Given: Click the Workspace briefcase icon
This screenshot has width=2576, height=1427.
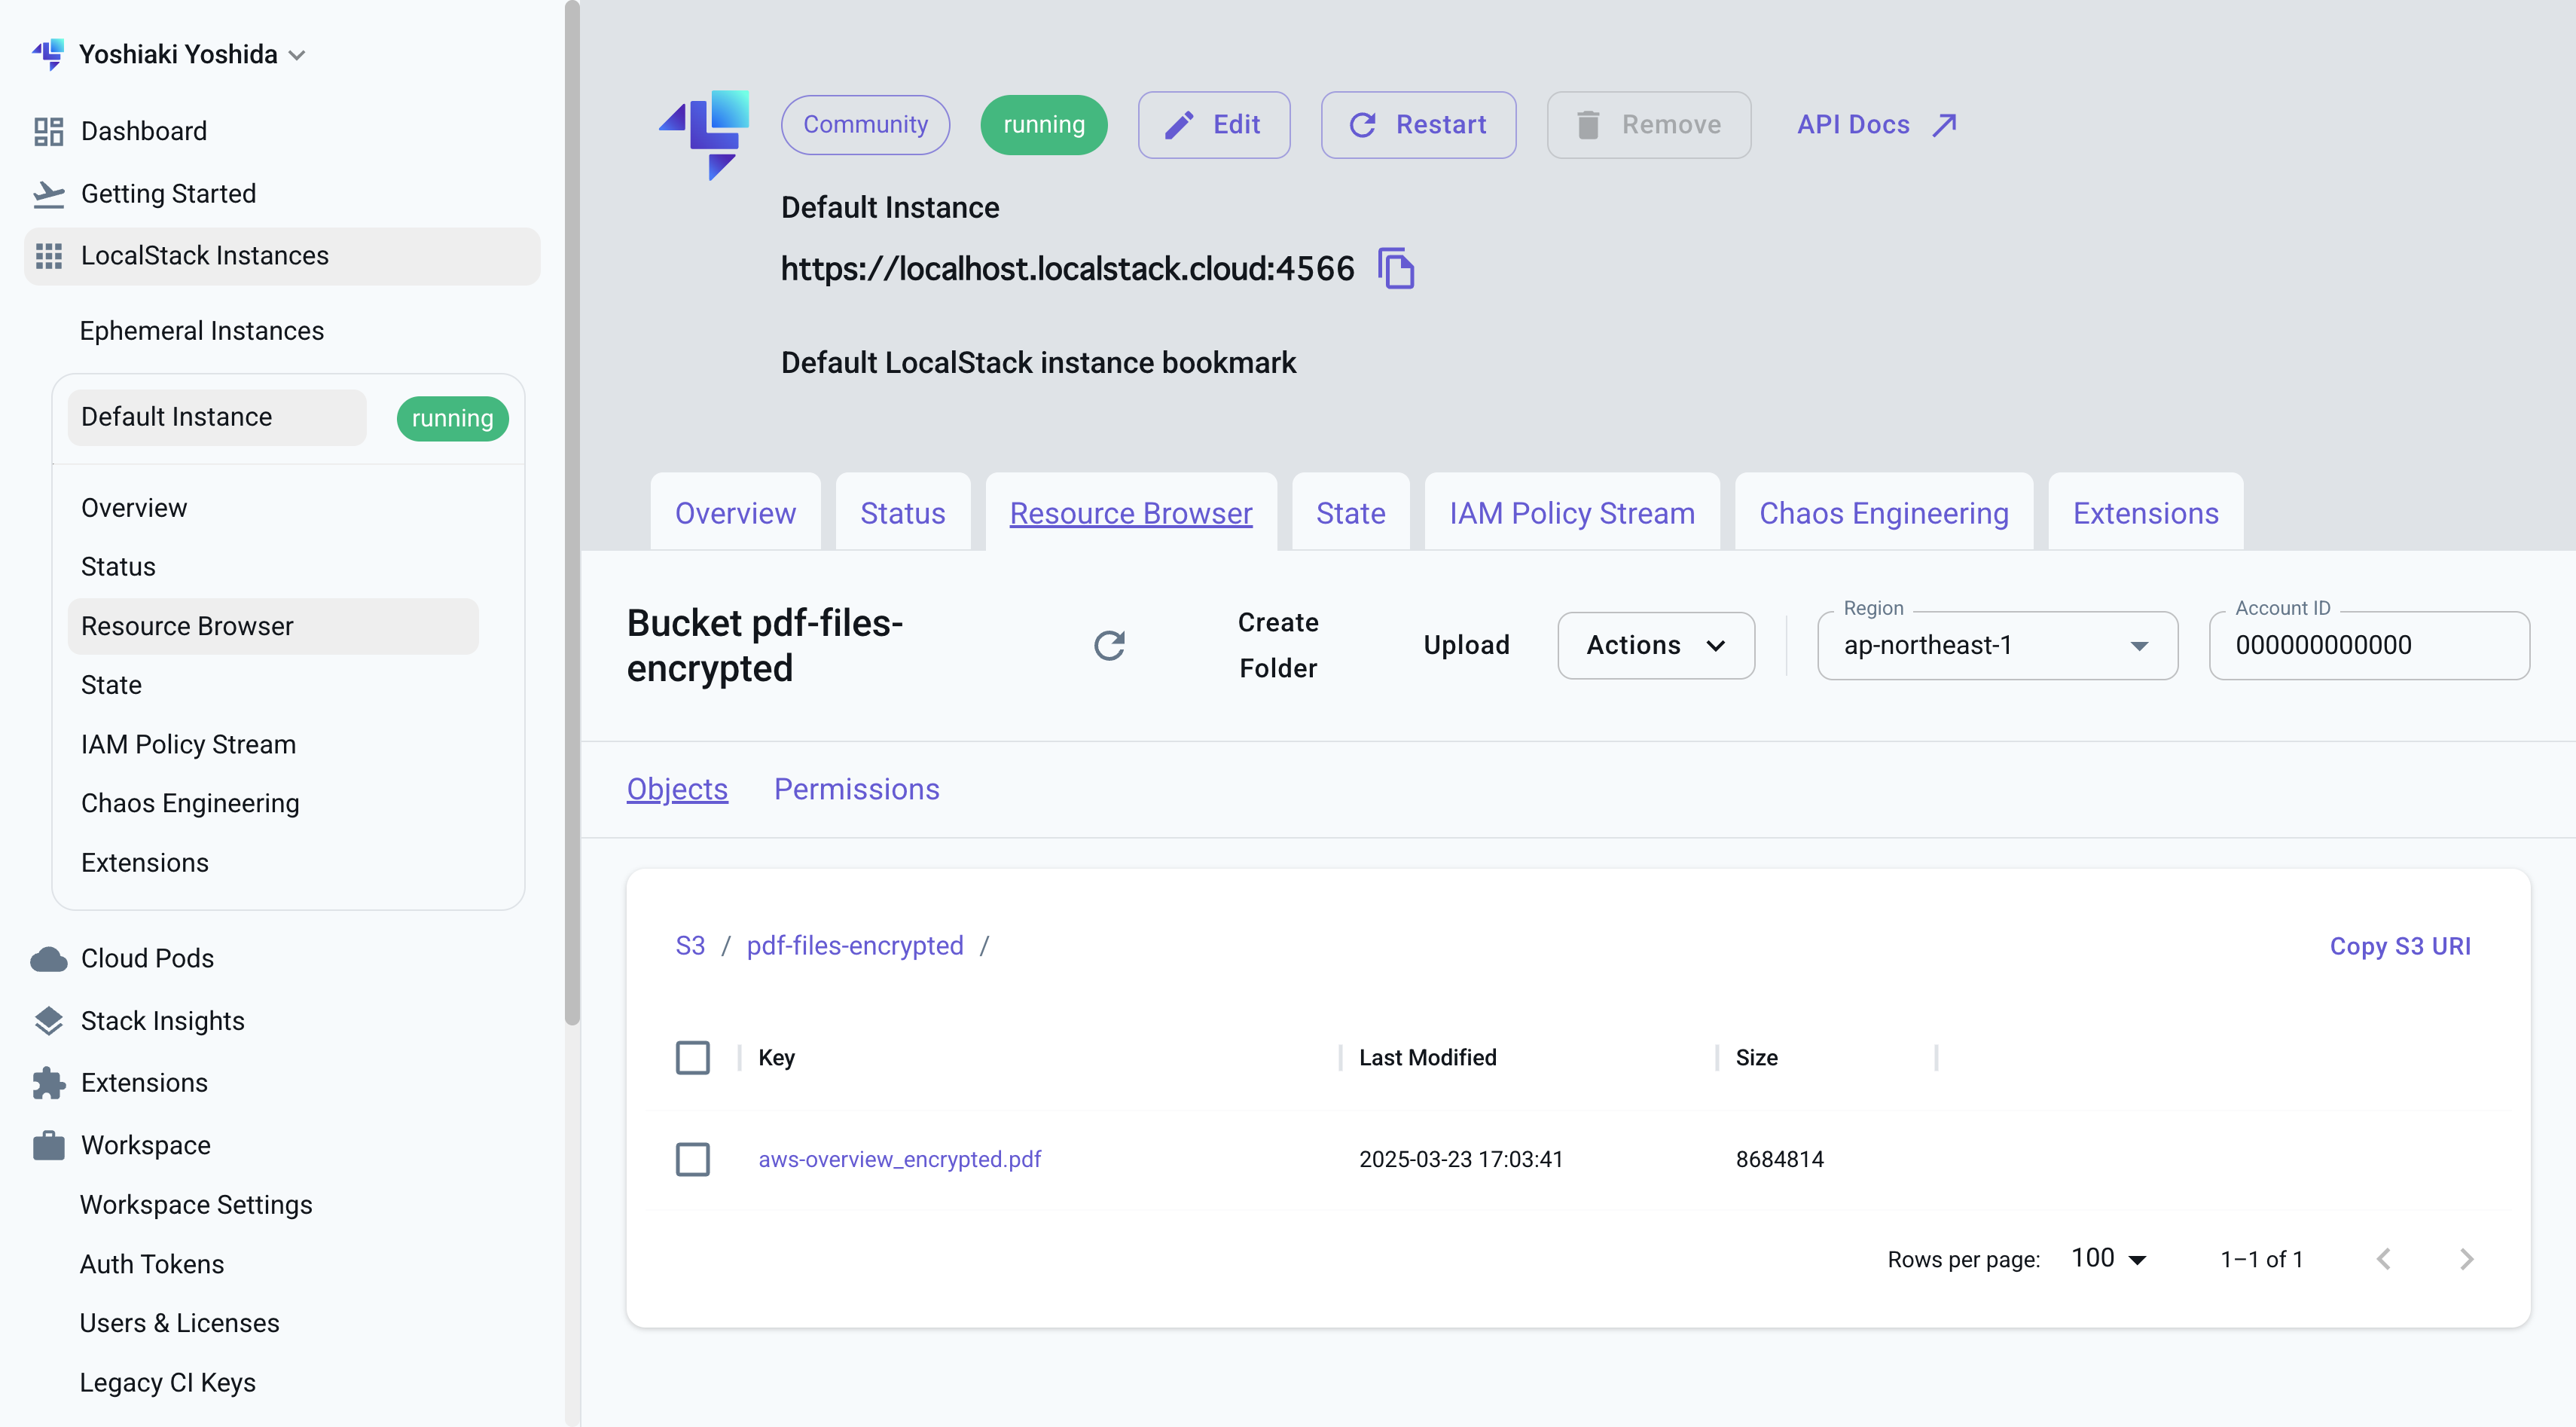Looking at the screenshot, I should pyautogui.click(x=48, y=1145).
